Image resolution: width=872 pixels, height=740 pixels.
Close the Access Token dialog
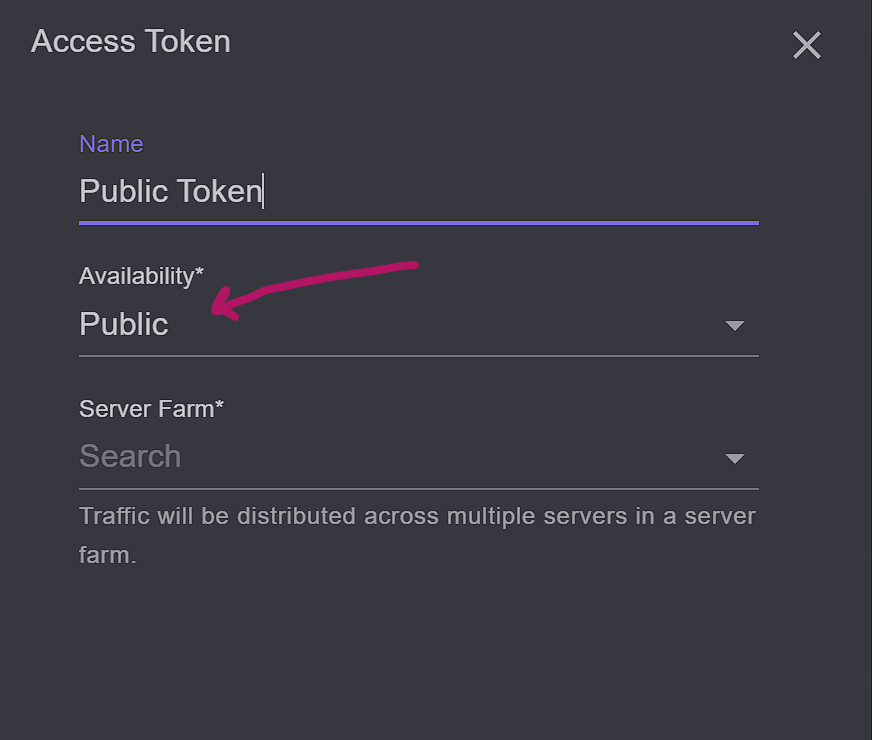pos(806,45)
